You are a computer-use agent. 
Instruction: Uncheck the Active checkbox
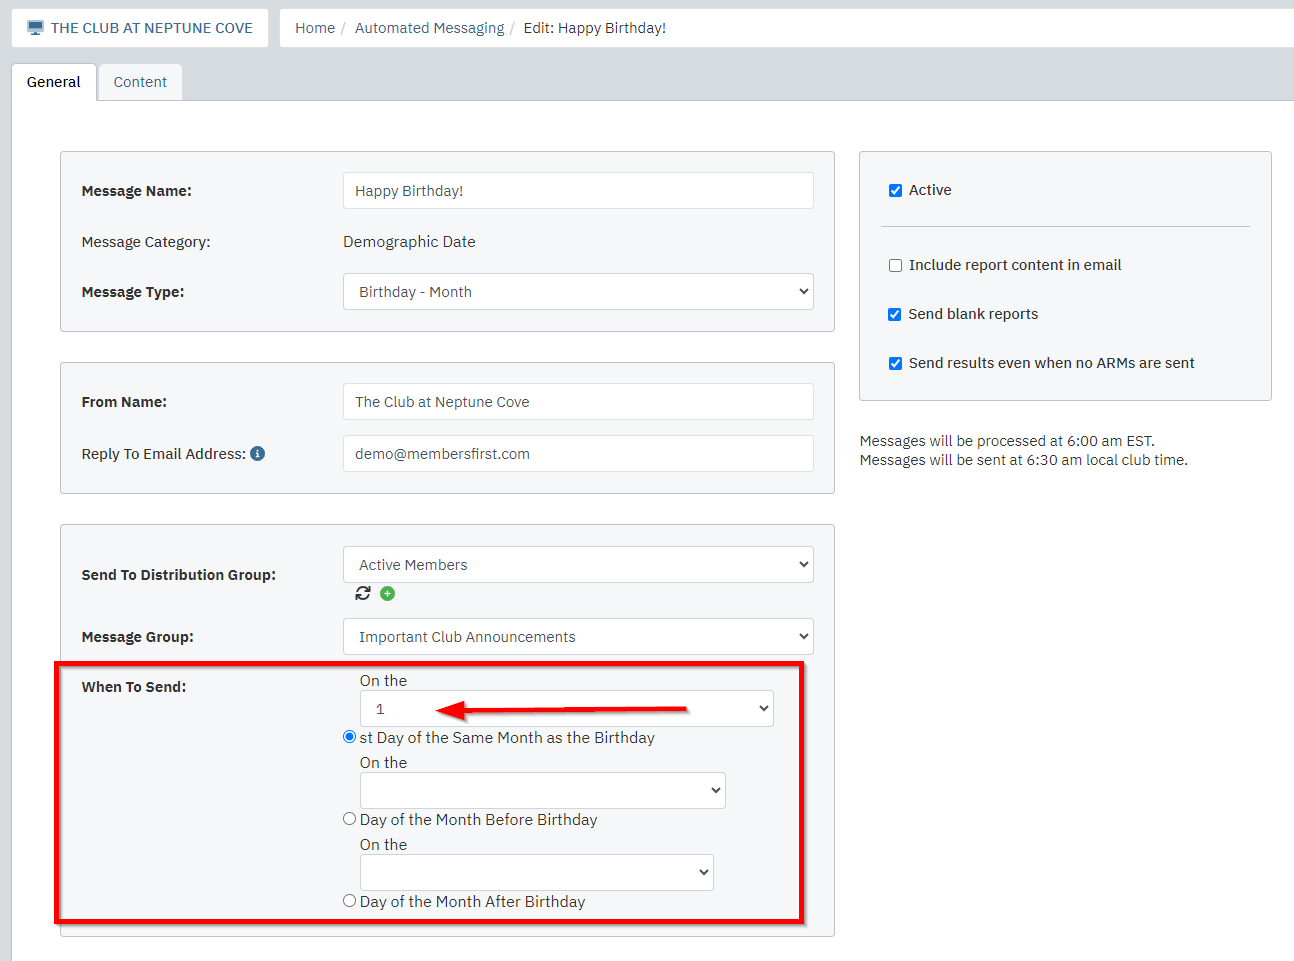coord(895,190)
